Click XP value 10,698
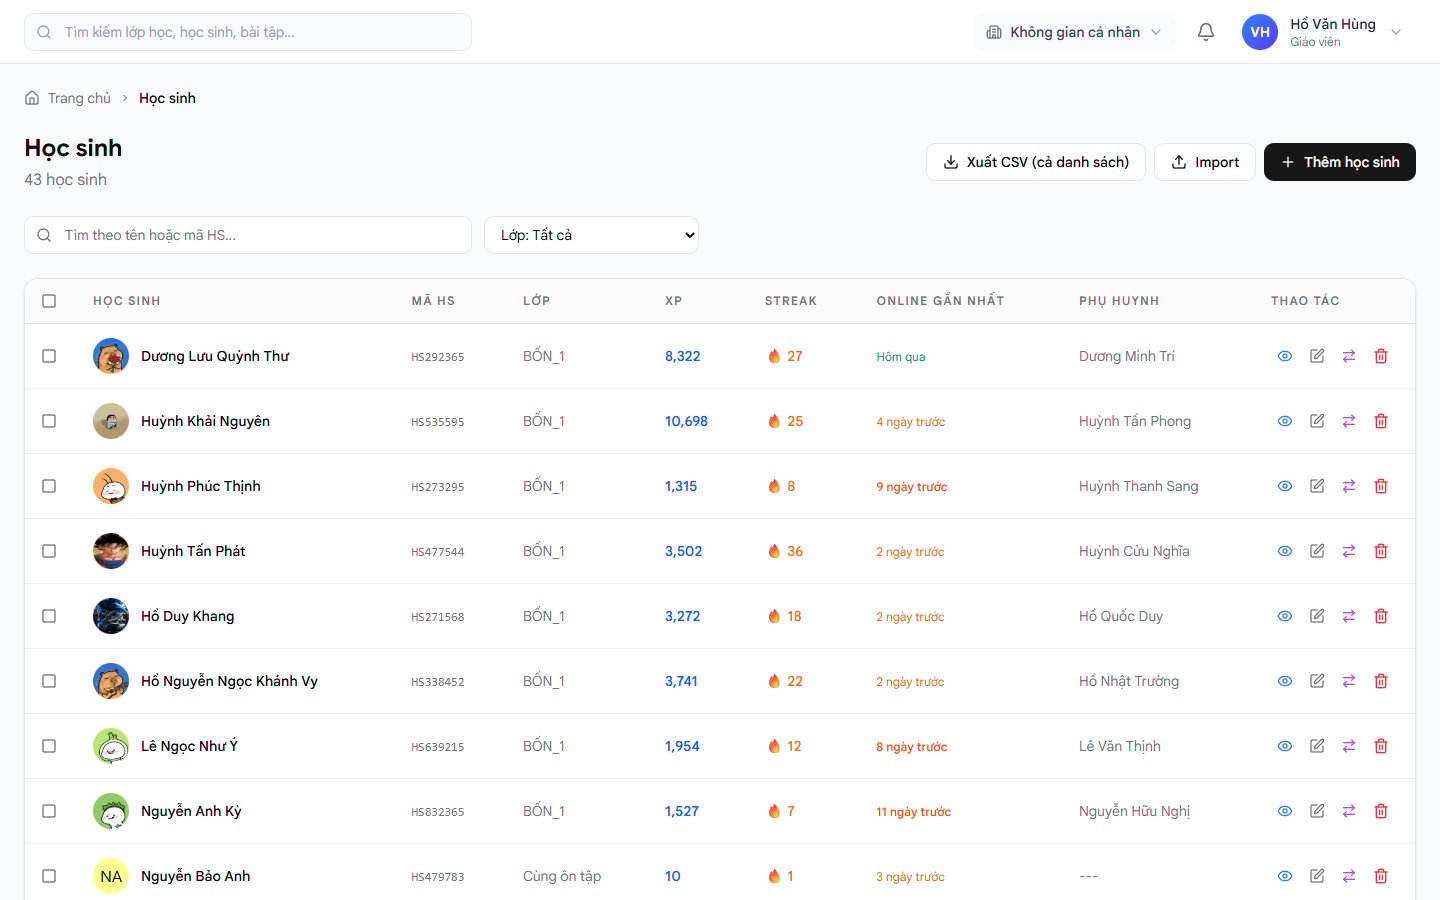Screen dimensions: 1440x900 pos(686,421)
